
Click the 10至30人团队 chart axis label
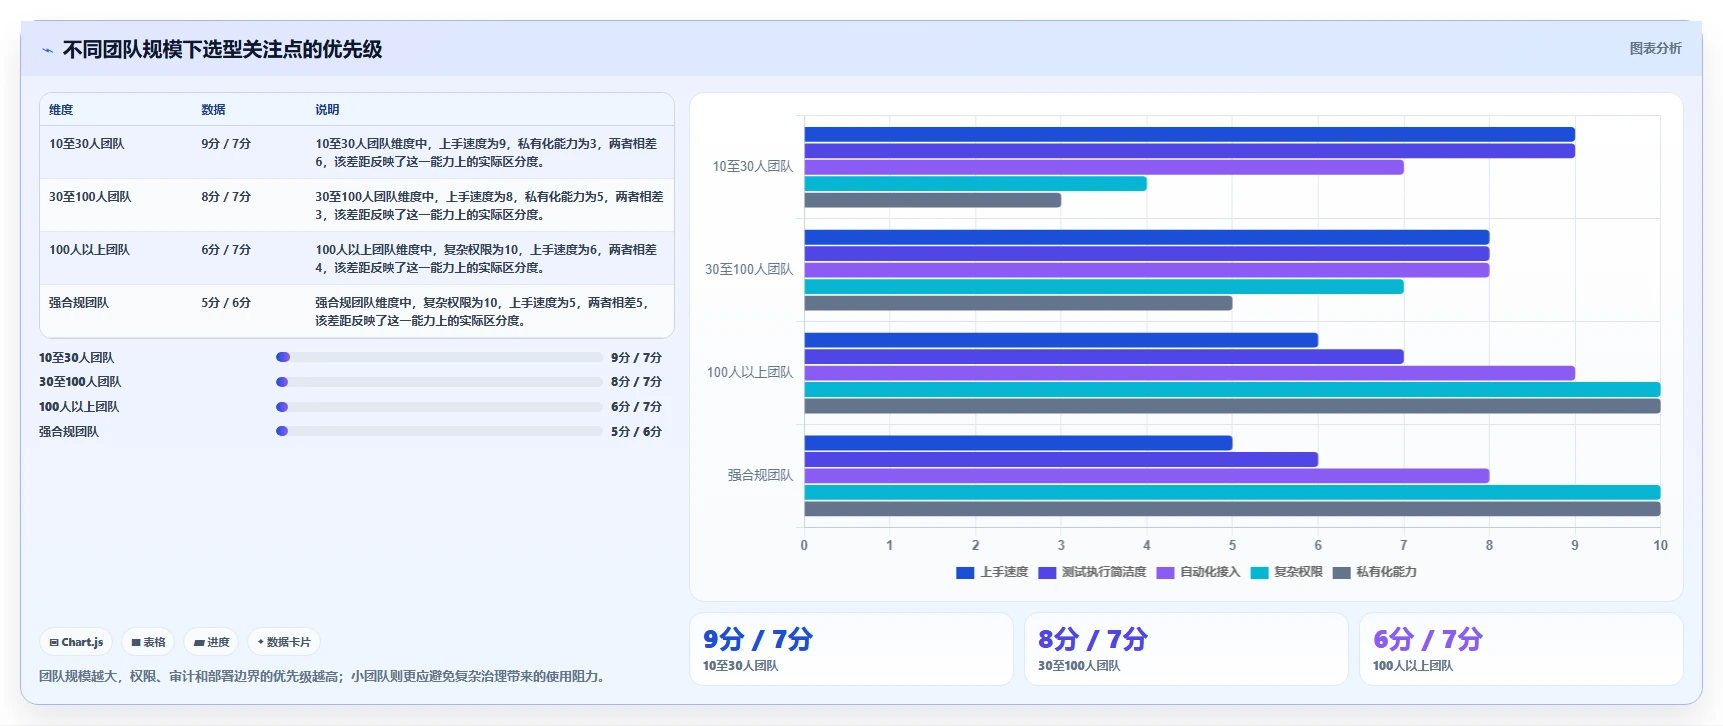[752, 167]
